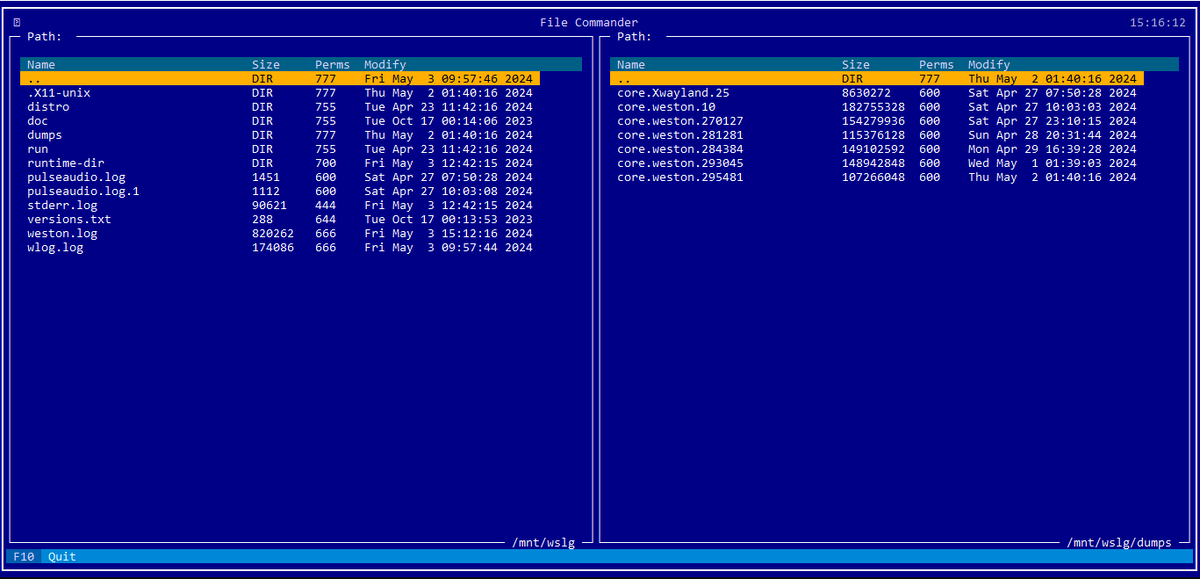Click the Path label of the left panel
Screen dimensions: 1200x579
coord(45,37)
